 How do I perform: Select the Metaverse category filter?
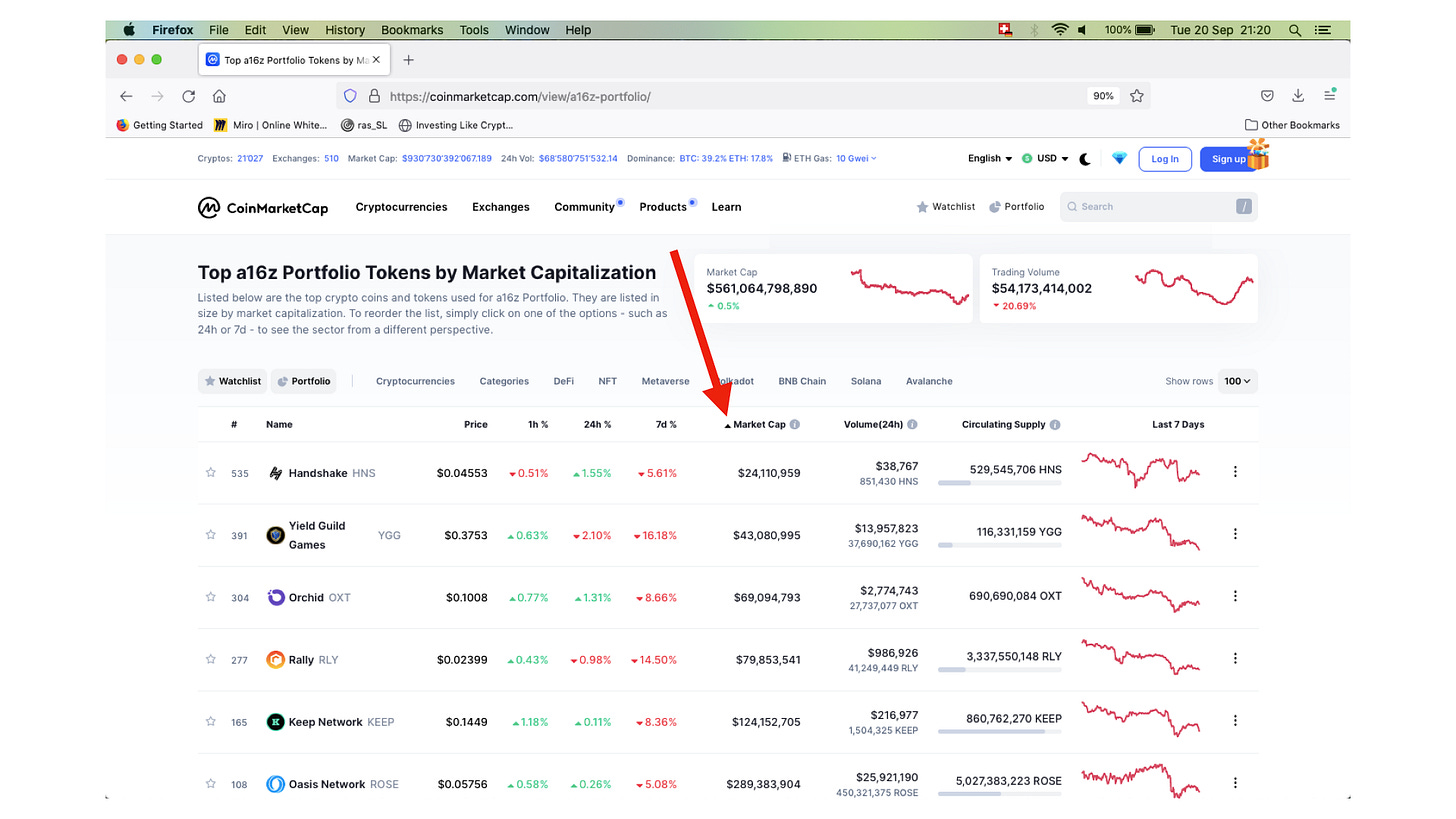coord(665,381)
